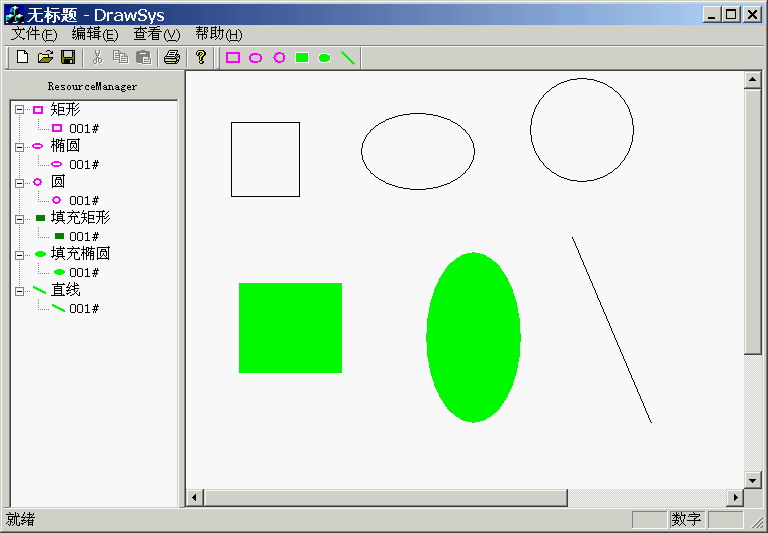Collapse the 矩形 tree node

tap(19, 110)
